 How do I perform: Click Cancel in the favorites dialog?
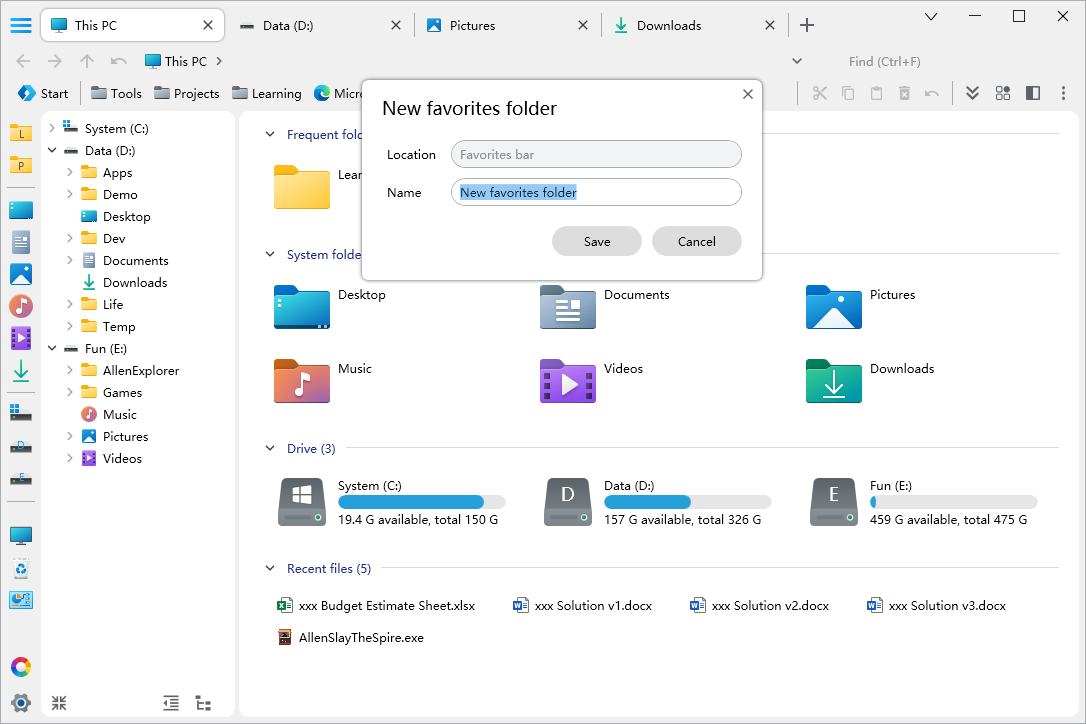coord(696,241)
